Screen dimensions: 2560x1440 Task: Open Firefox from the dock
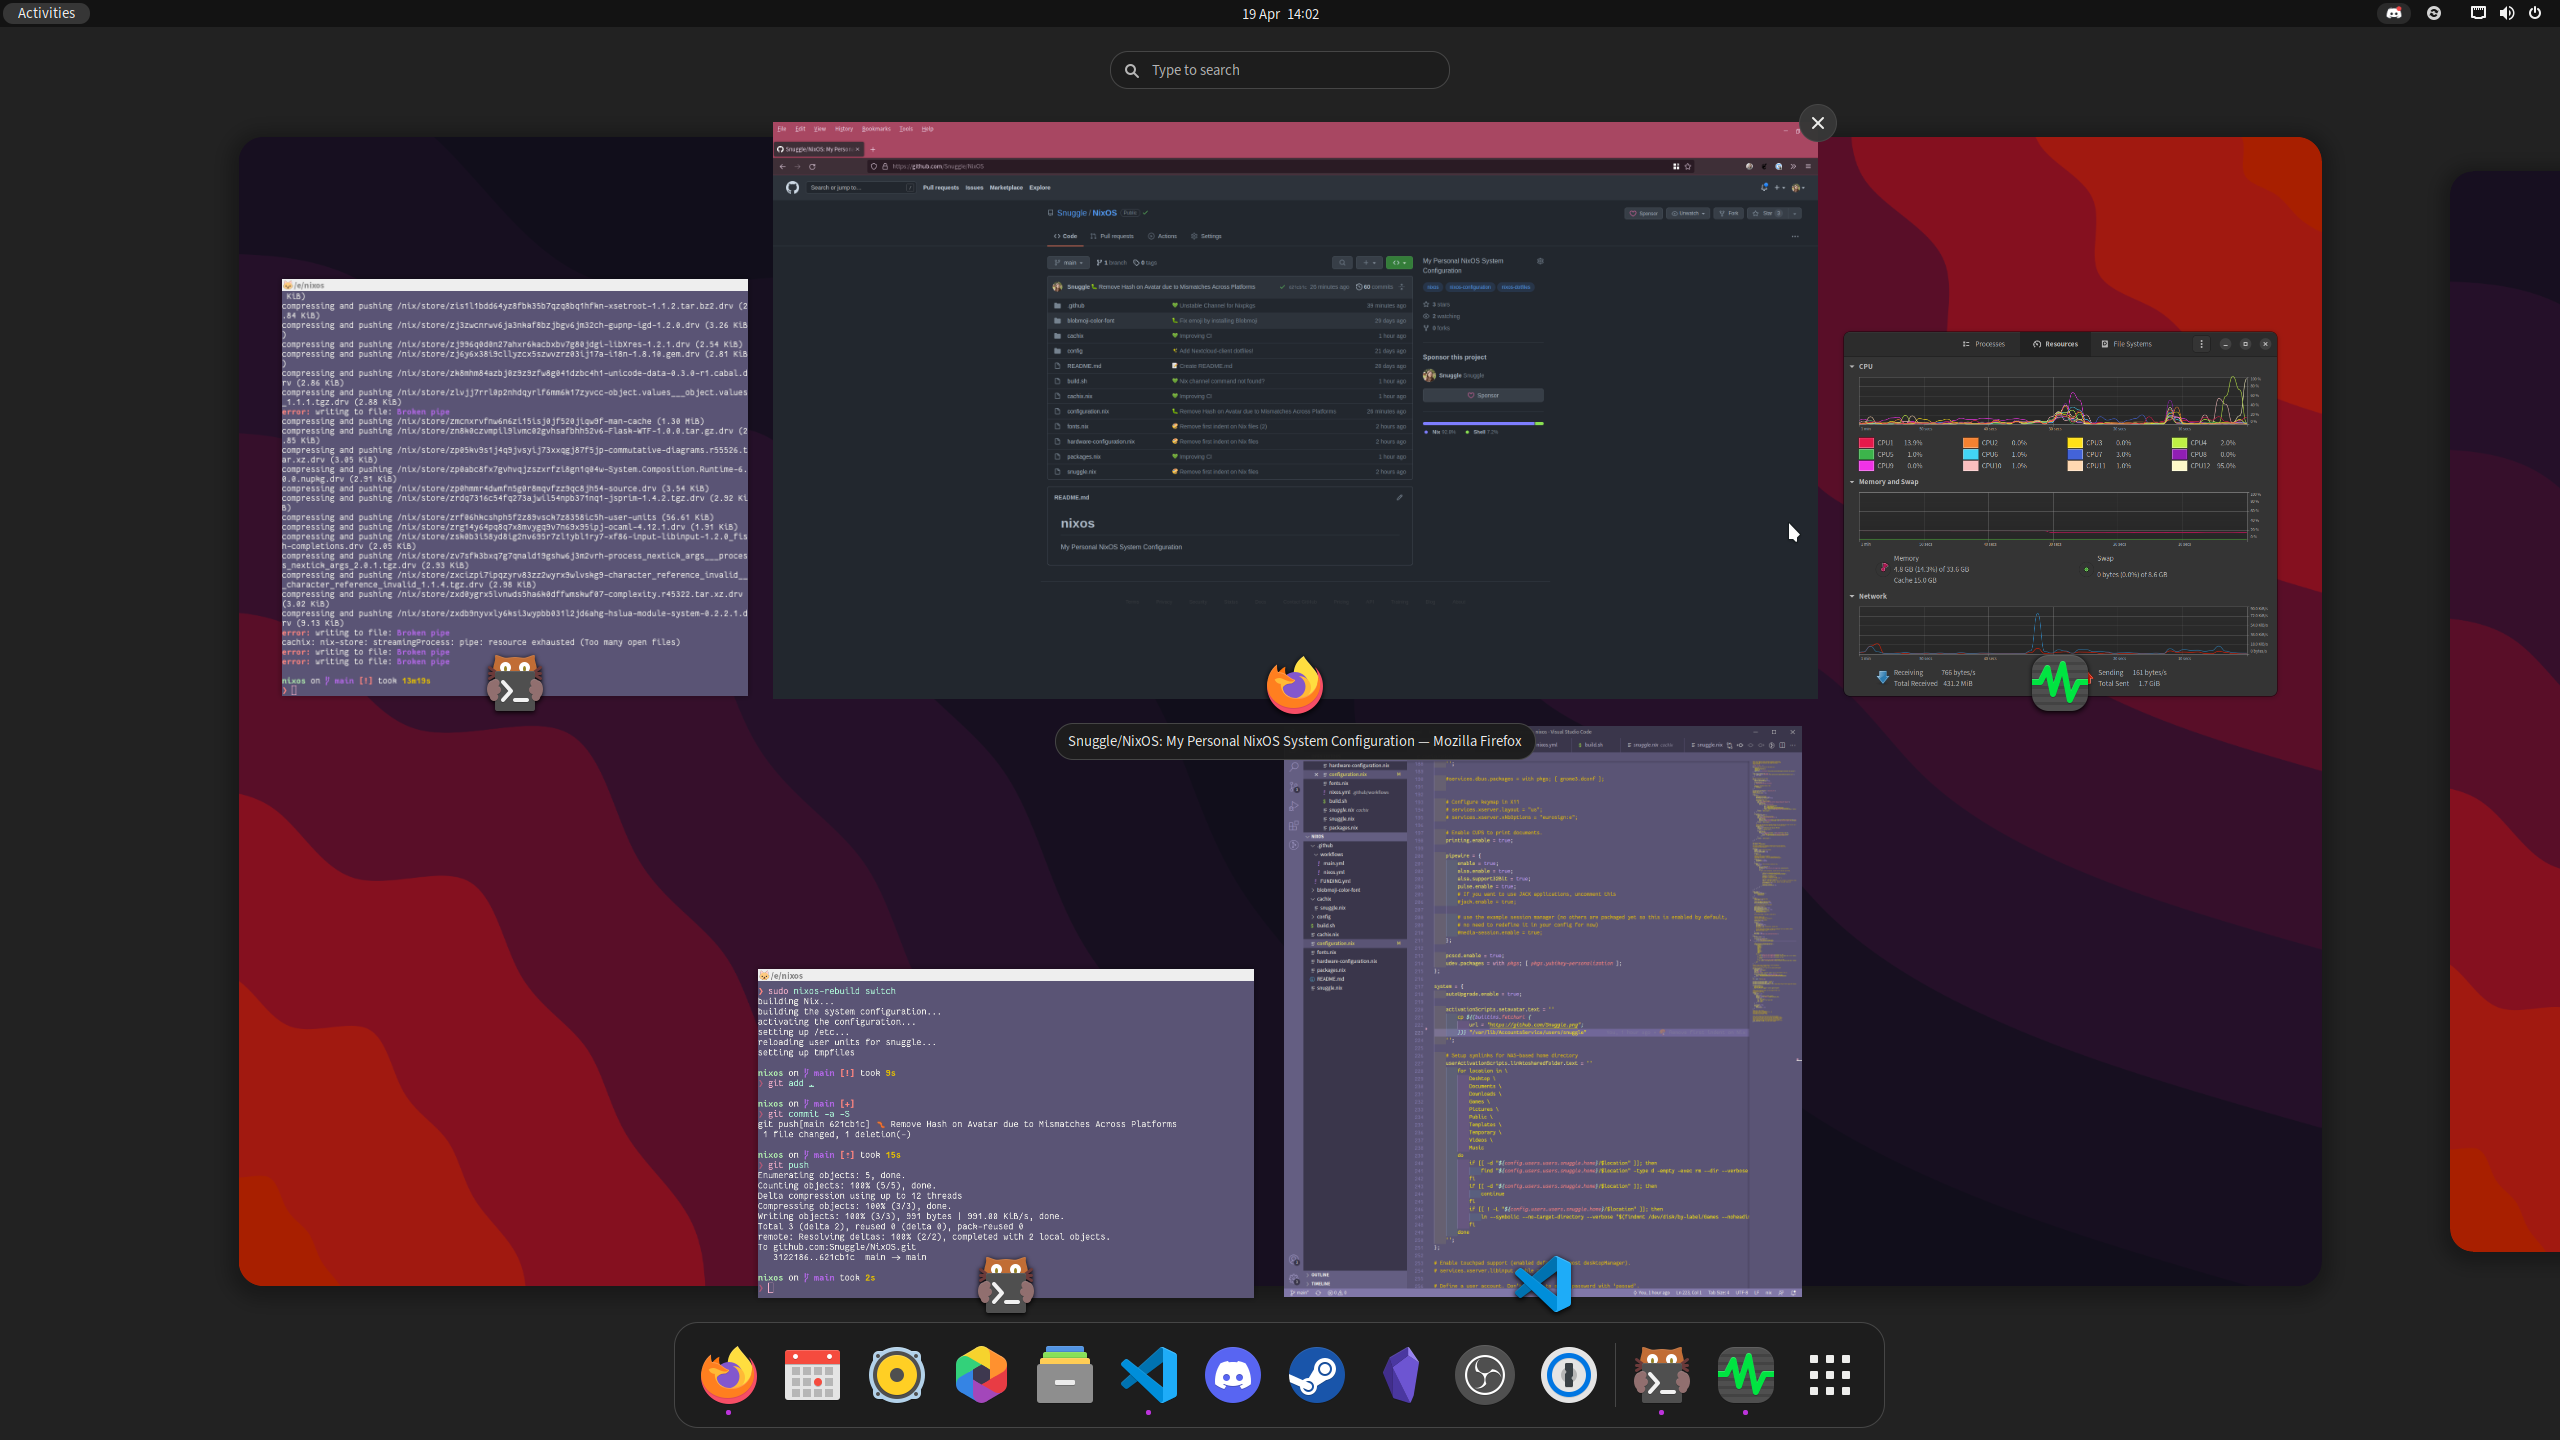[x=728, y=1375]
